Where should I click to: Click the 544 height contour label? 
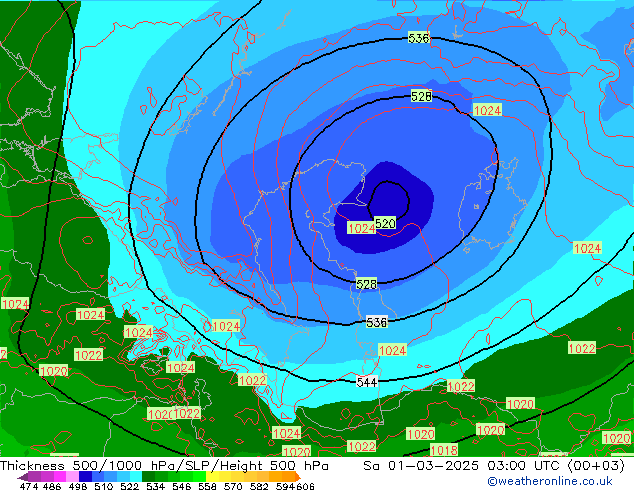[367, 382]
